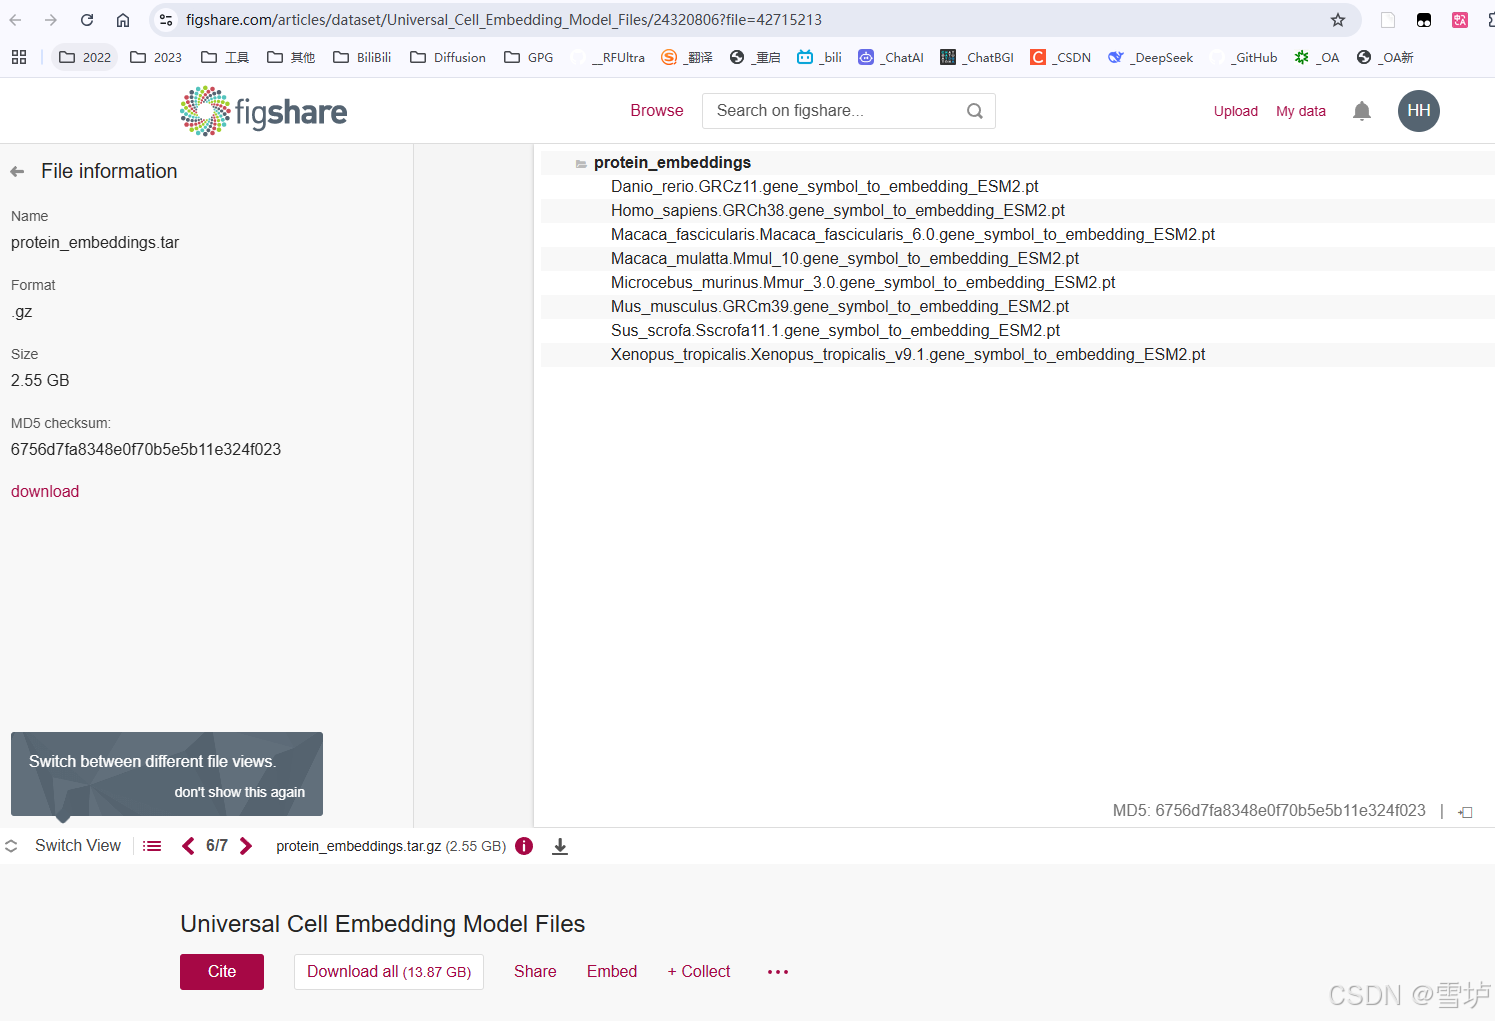The image size is (1495, 1021).
Task: Select Xenopus_tropicalis embedding file row
Action: coord(1018,355)
